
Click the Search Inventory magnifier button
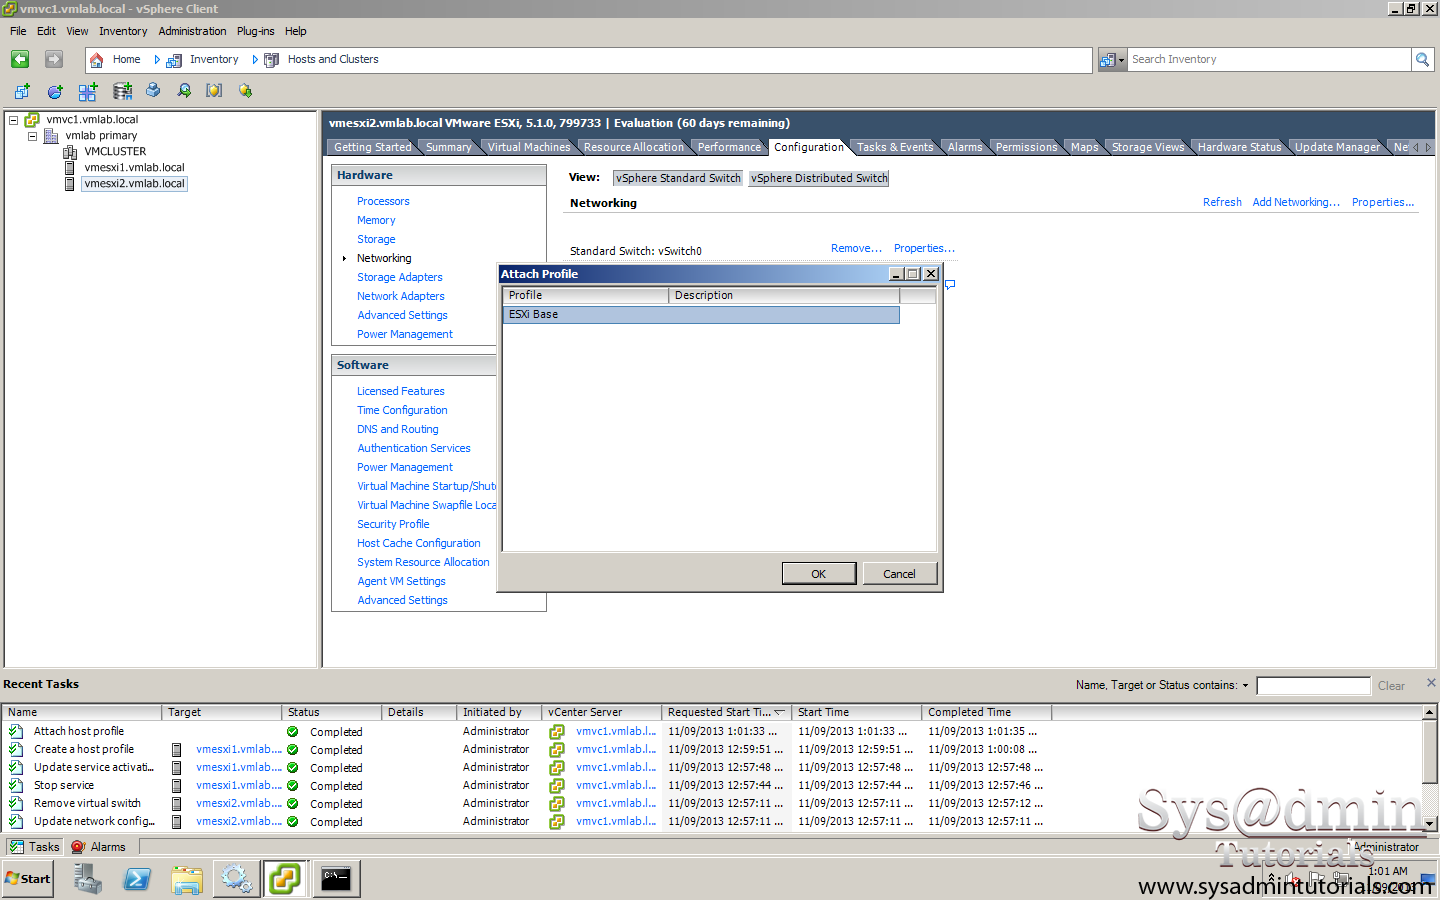click(1422, 60)
